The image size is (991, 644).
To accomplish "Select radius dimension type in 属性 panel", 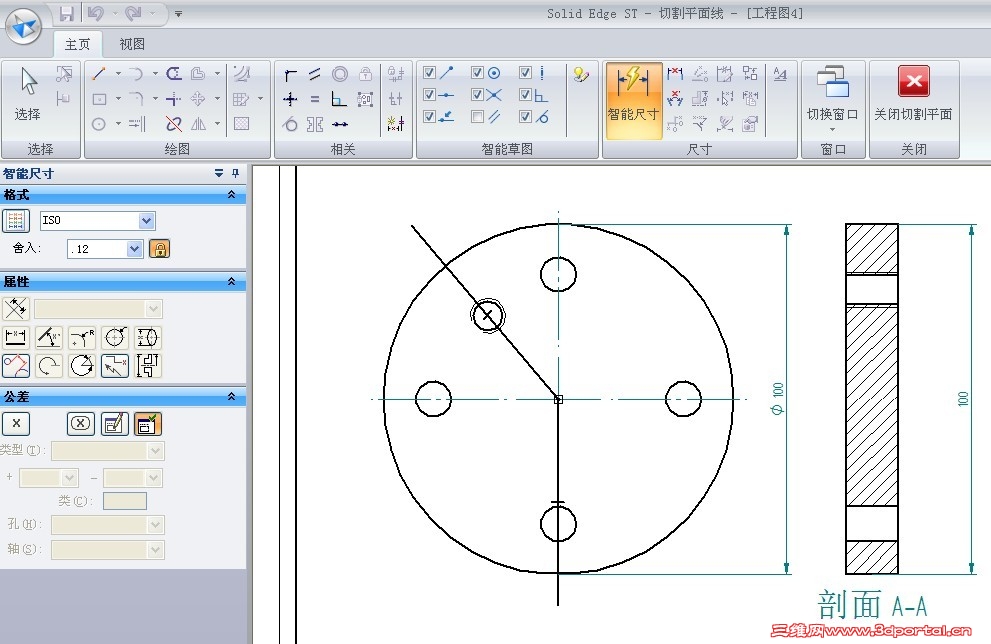I will (82, 337).
